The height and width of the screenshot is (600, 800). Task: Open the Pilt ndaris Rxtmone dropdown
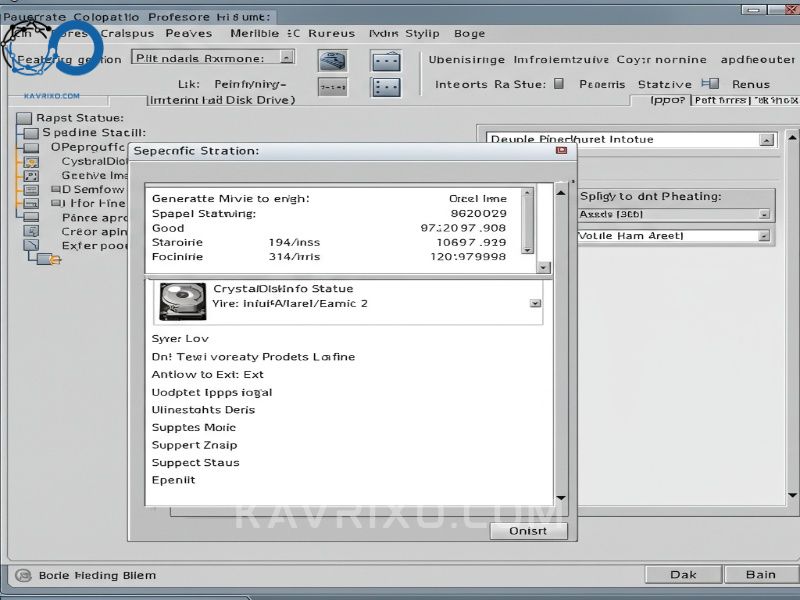(x=285, y=58)
